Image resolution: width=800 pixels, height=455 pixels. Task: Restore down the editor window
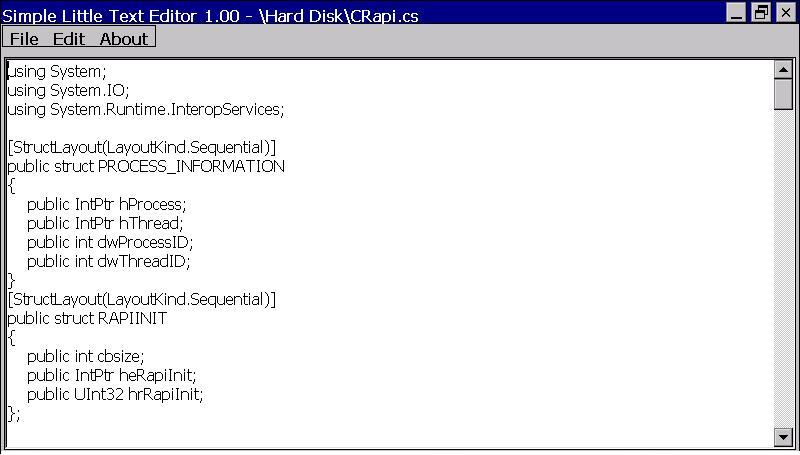[761, 13]
